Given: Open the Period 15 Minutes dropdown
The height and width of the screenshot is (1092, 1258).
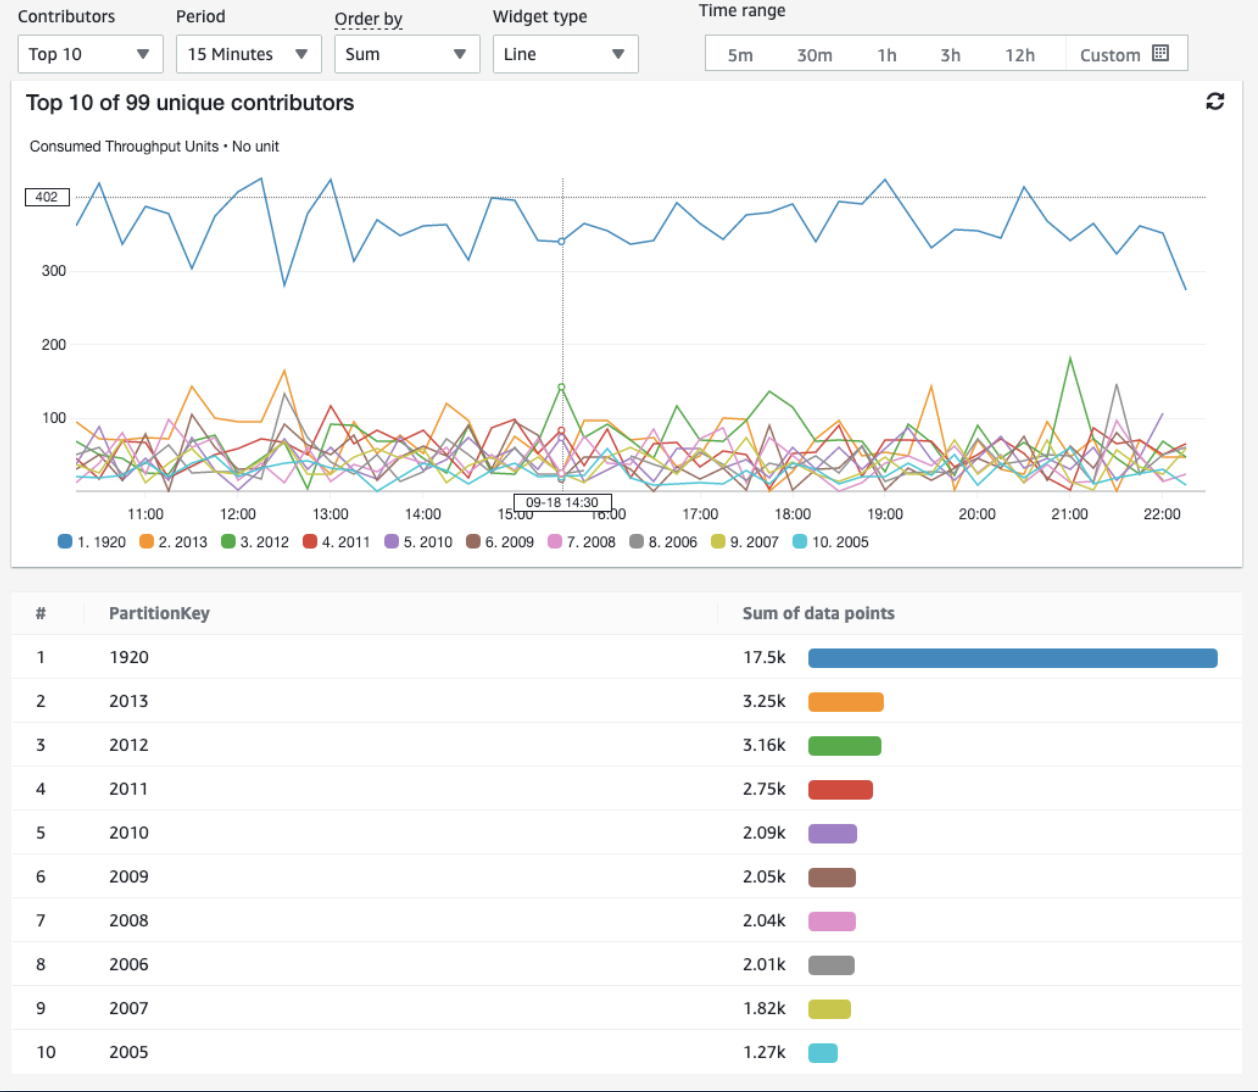Looking at the screenshot, I should 248,54.
